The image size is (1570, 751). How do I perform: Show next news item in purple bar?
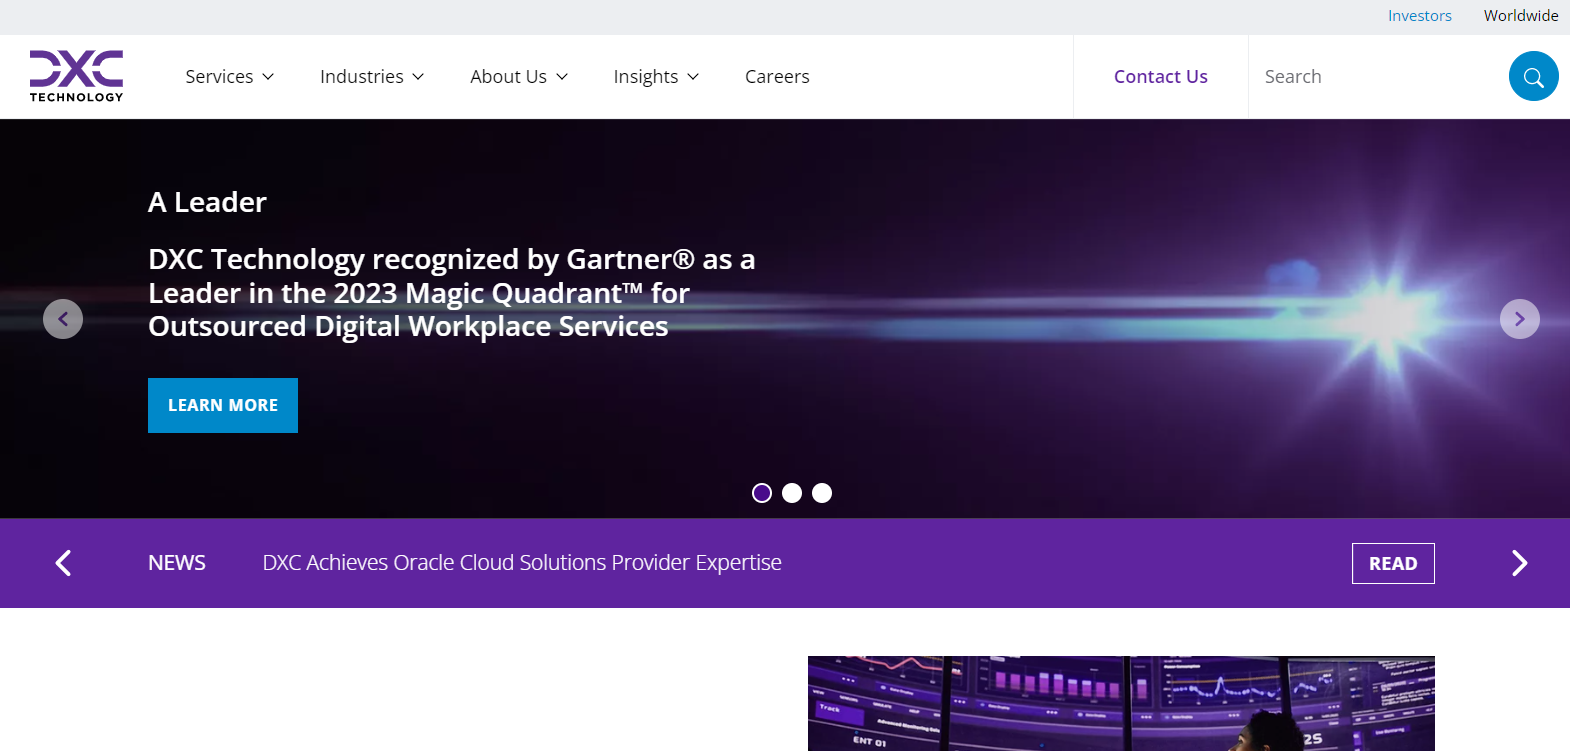tap(1519, 563)
